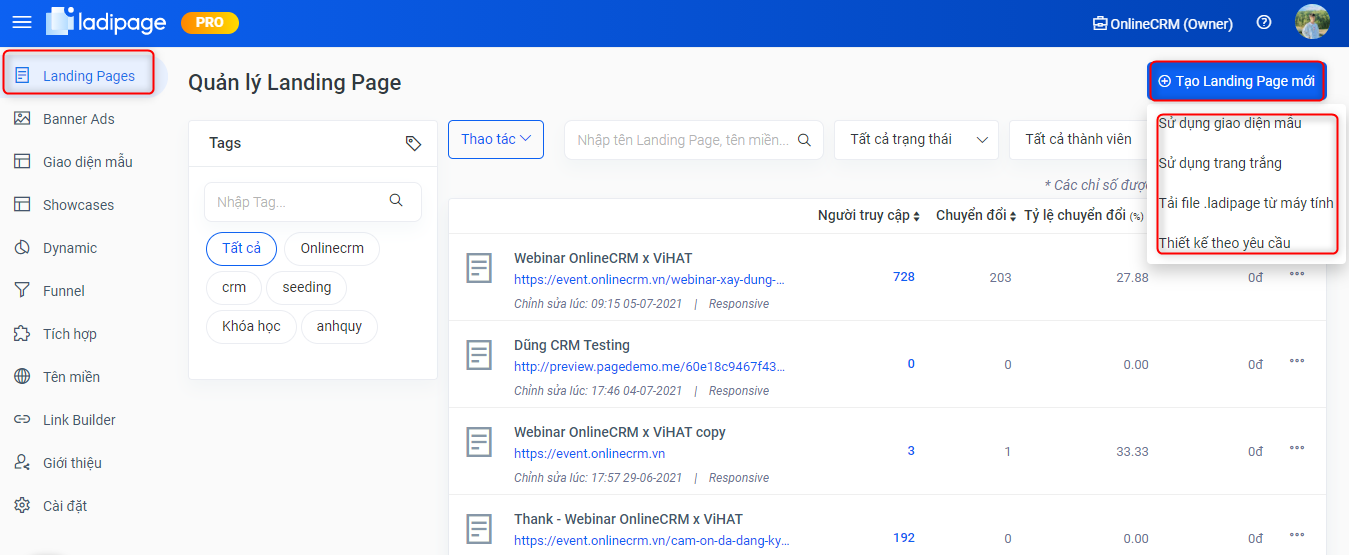Screen dimensions: 1349x555
Task: Select the Tất cả tag filter
Action: 241,248
